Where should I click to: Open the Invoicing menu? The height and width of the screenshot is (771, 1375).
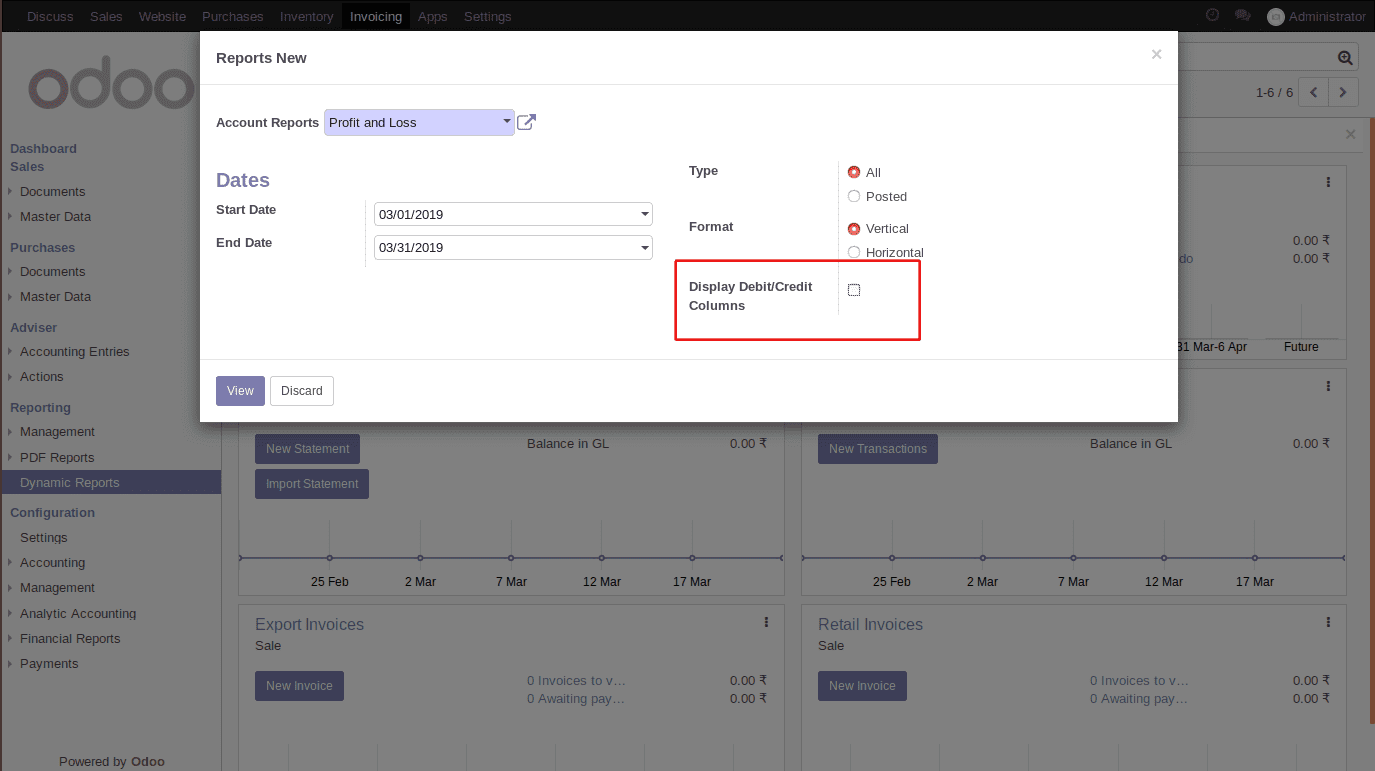point(376,16)
